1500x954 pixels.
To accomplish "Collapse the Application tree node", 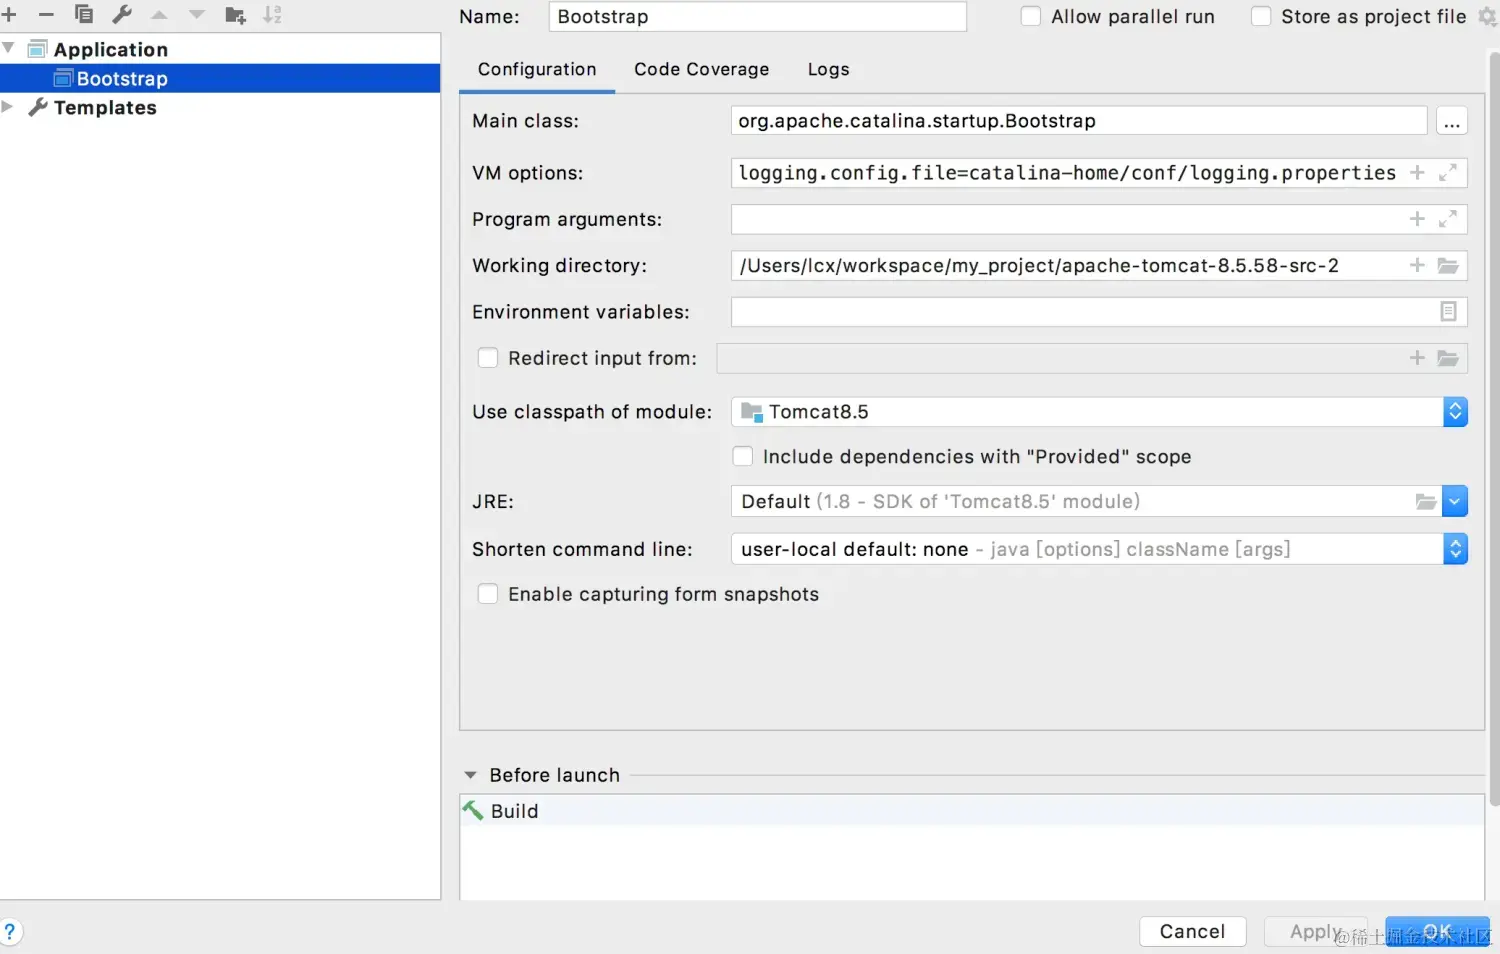I will [x=9, y=48].
